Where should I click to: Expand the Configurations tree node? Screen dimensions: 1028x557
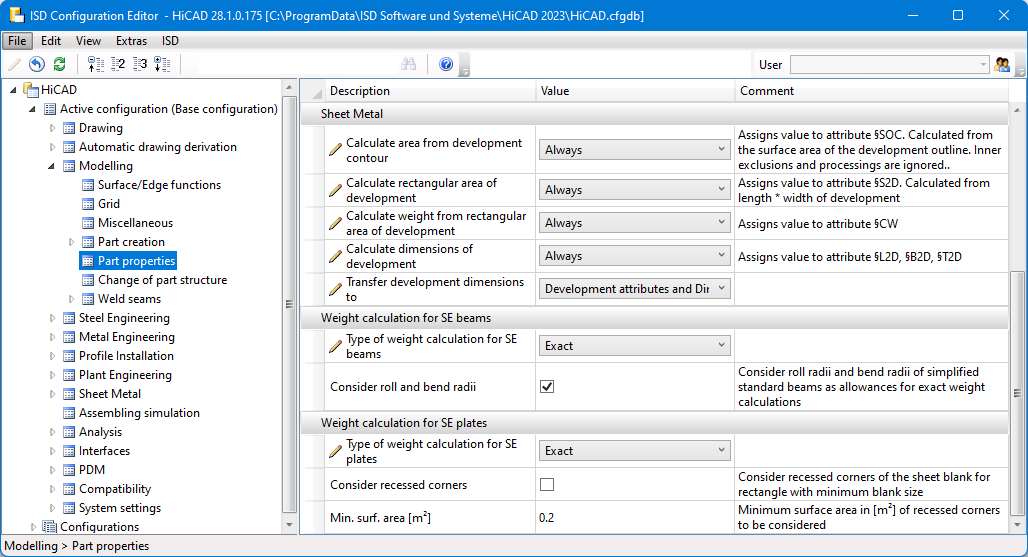pyautogui.click(x=33, y=527)
